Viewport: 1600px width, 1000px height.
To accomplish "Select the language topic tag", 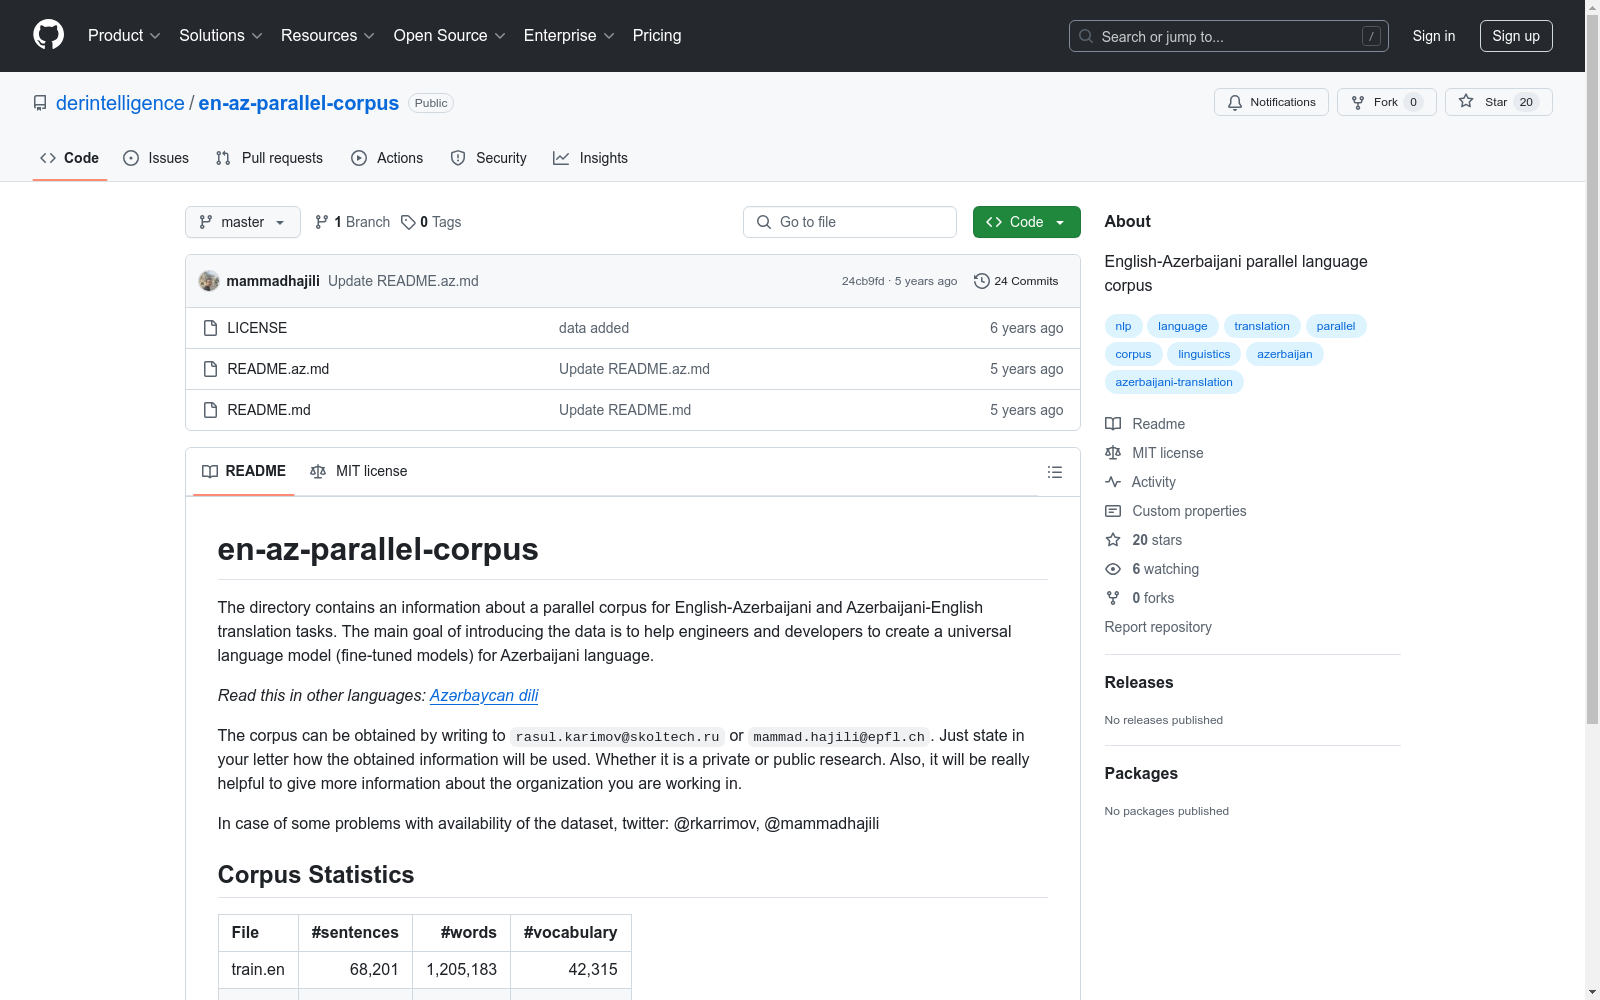I will 1182,326.
